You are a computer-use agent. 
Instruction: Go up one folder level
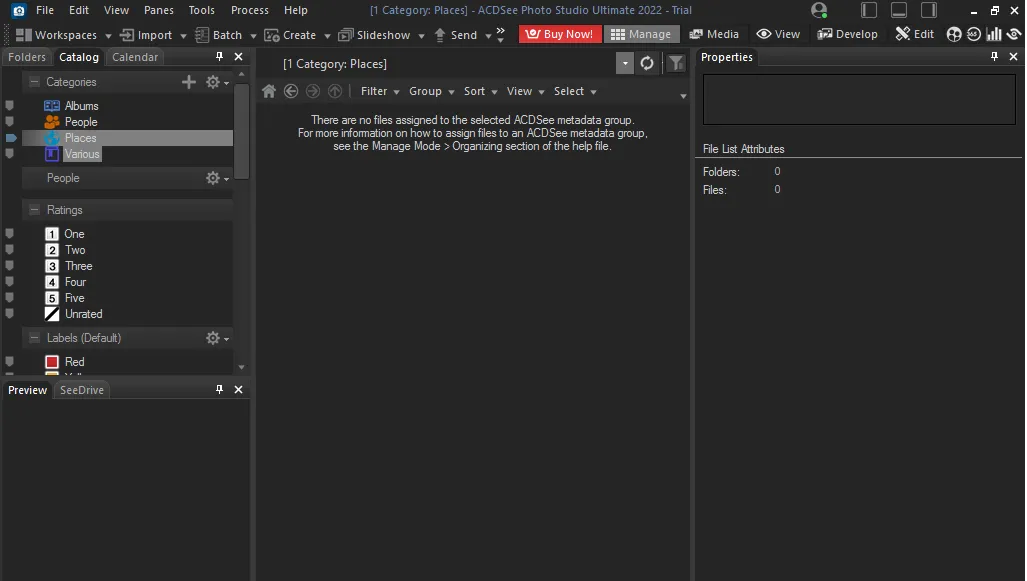pos(335,91)
